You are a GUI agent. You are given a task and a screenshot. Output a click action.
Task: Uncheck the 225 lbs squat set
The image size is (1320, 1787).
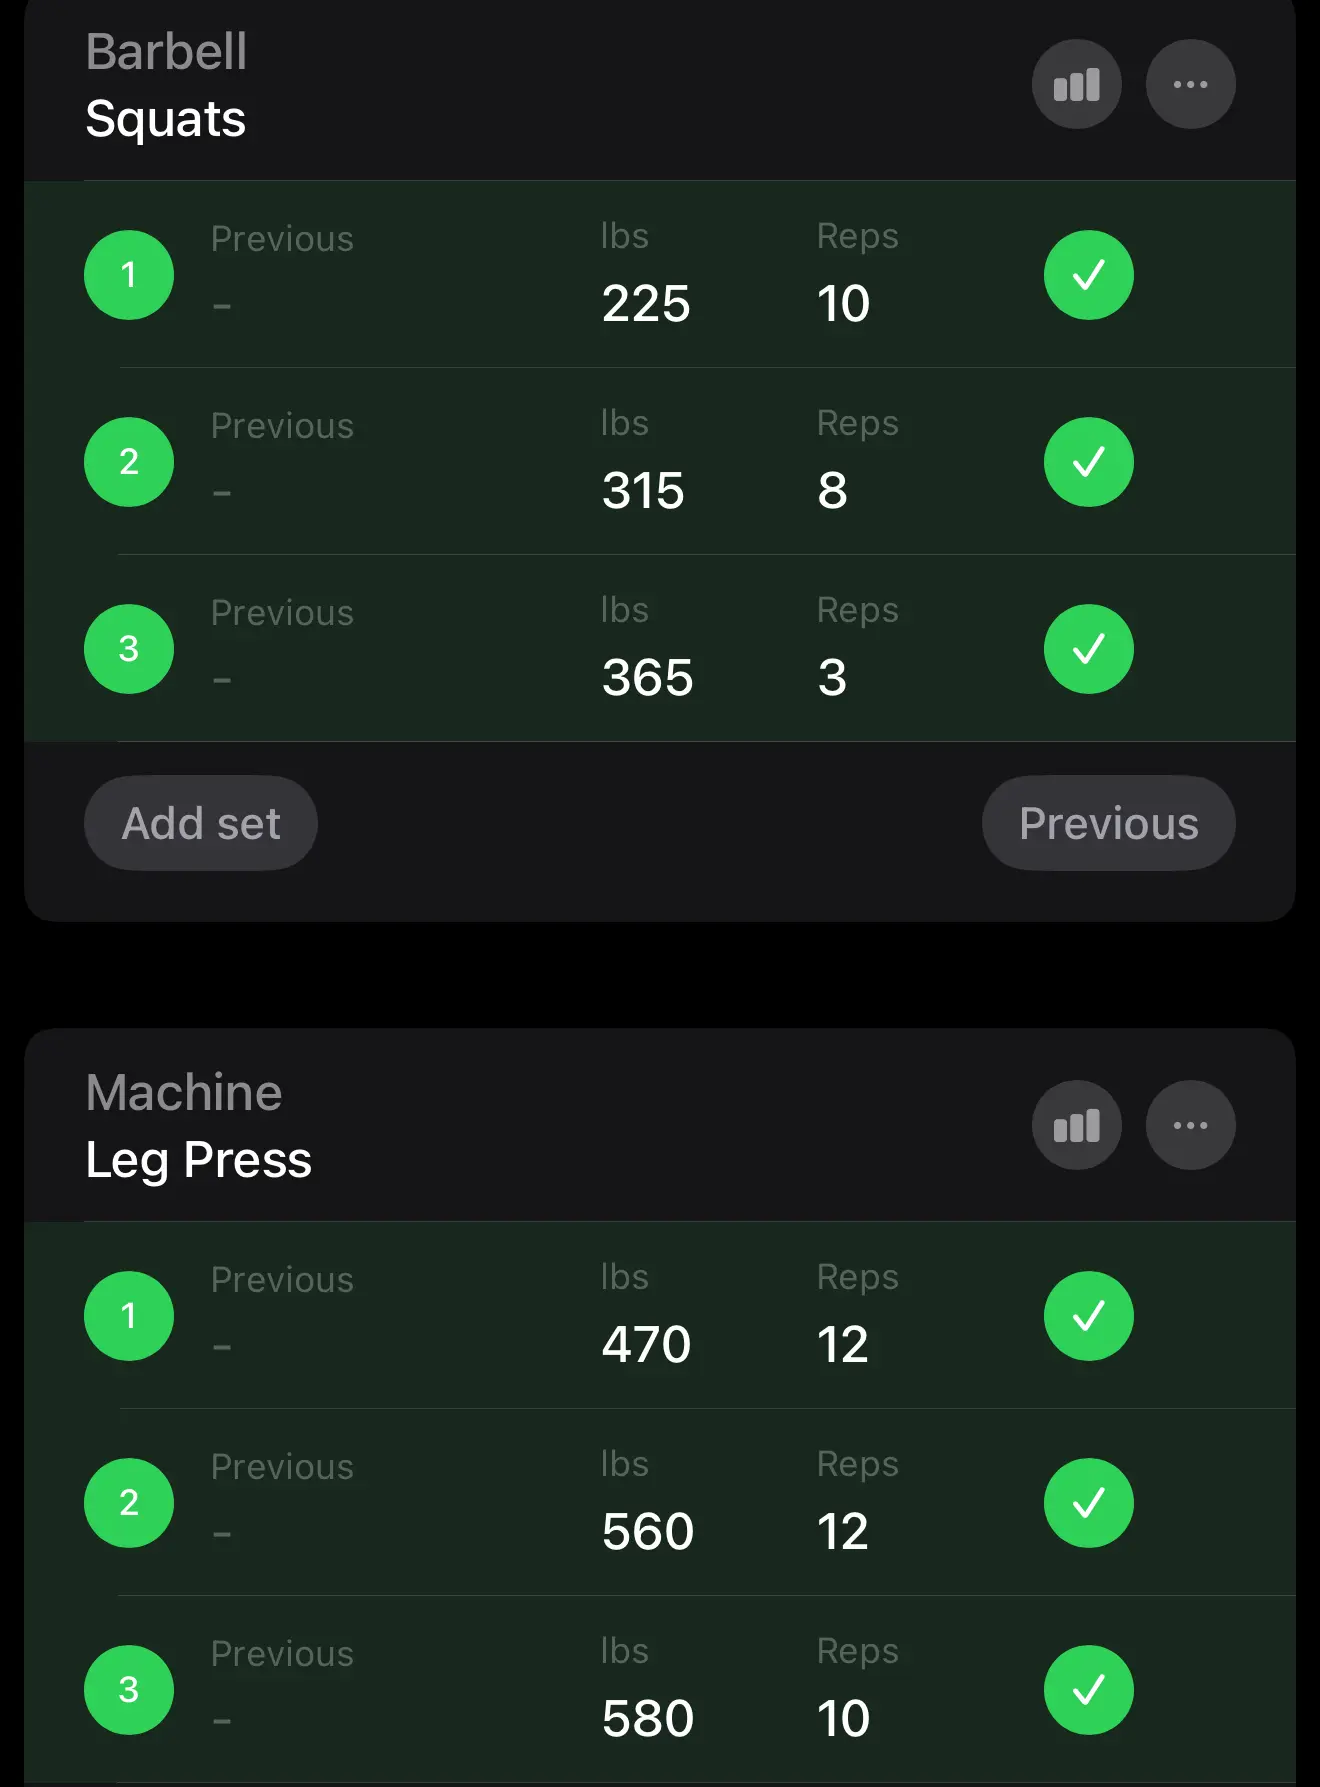(x=1088, y=275)
